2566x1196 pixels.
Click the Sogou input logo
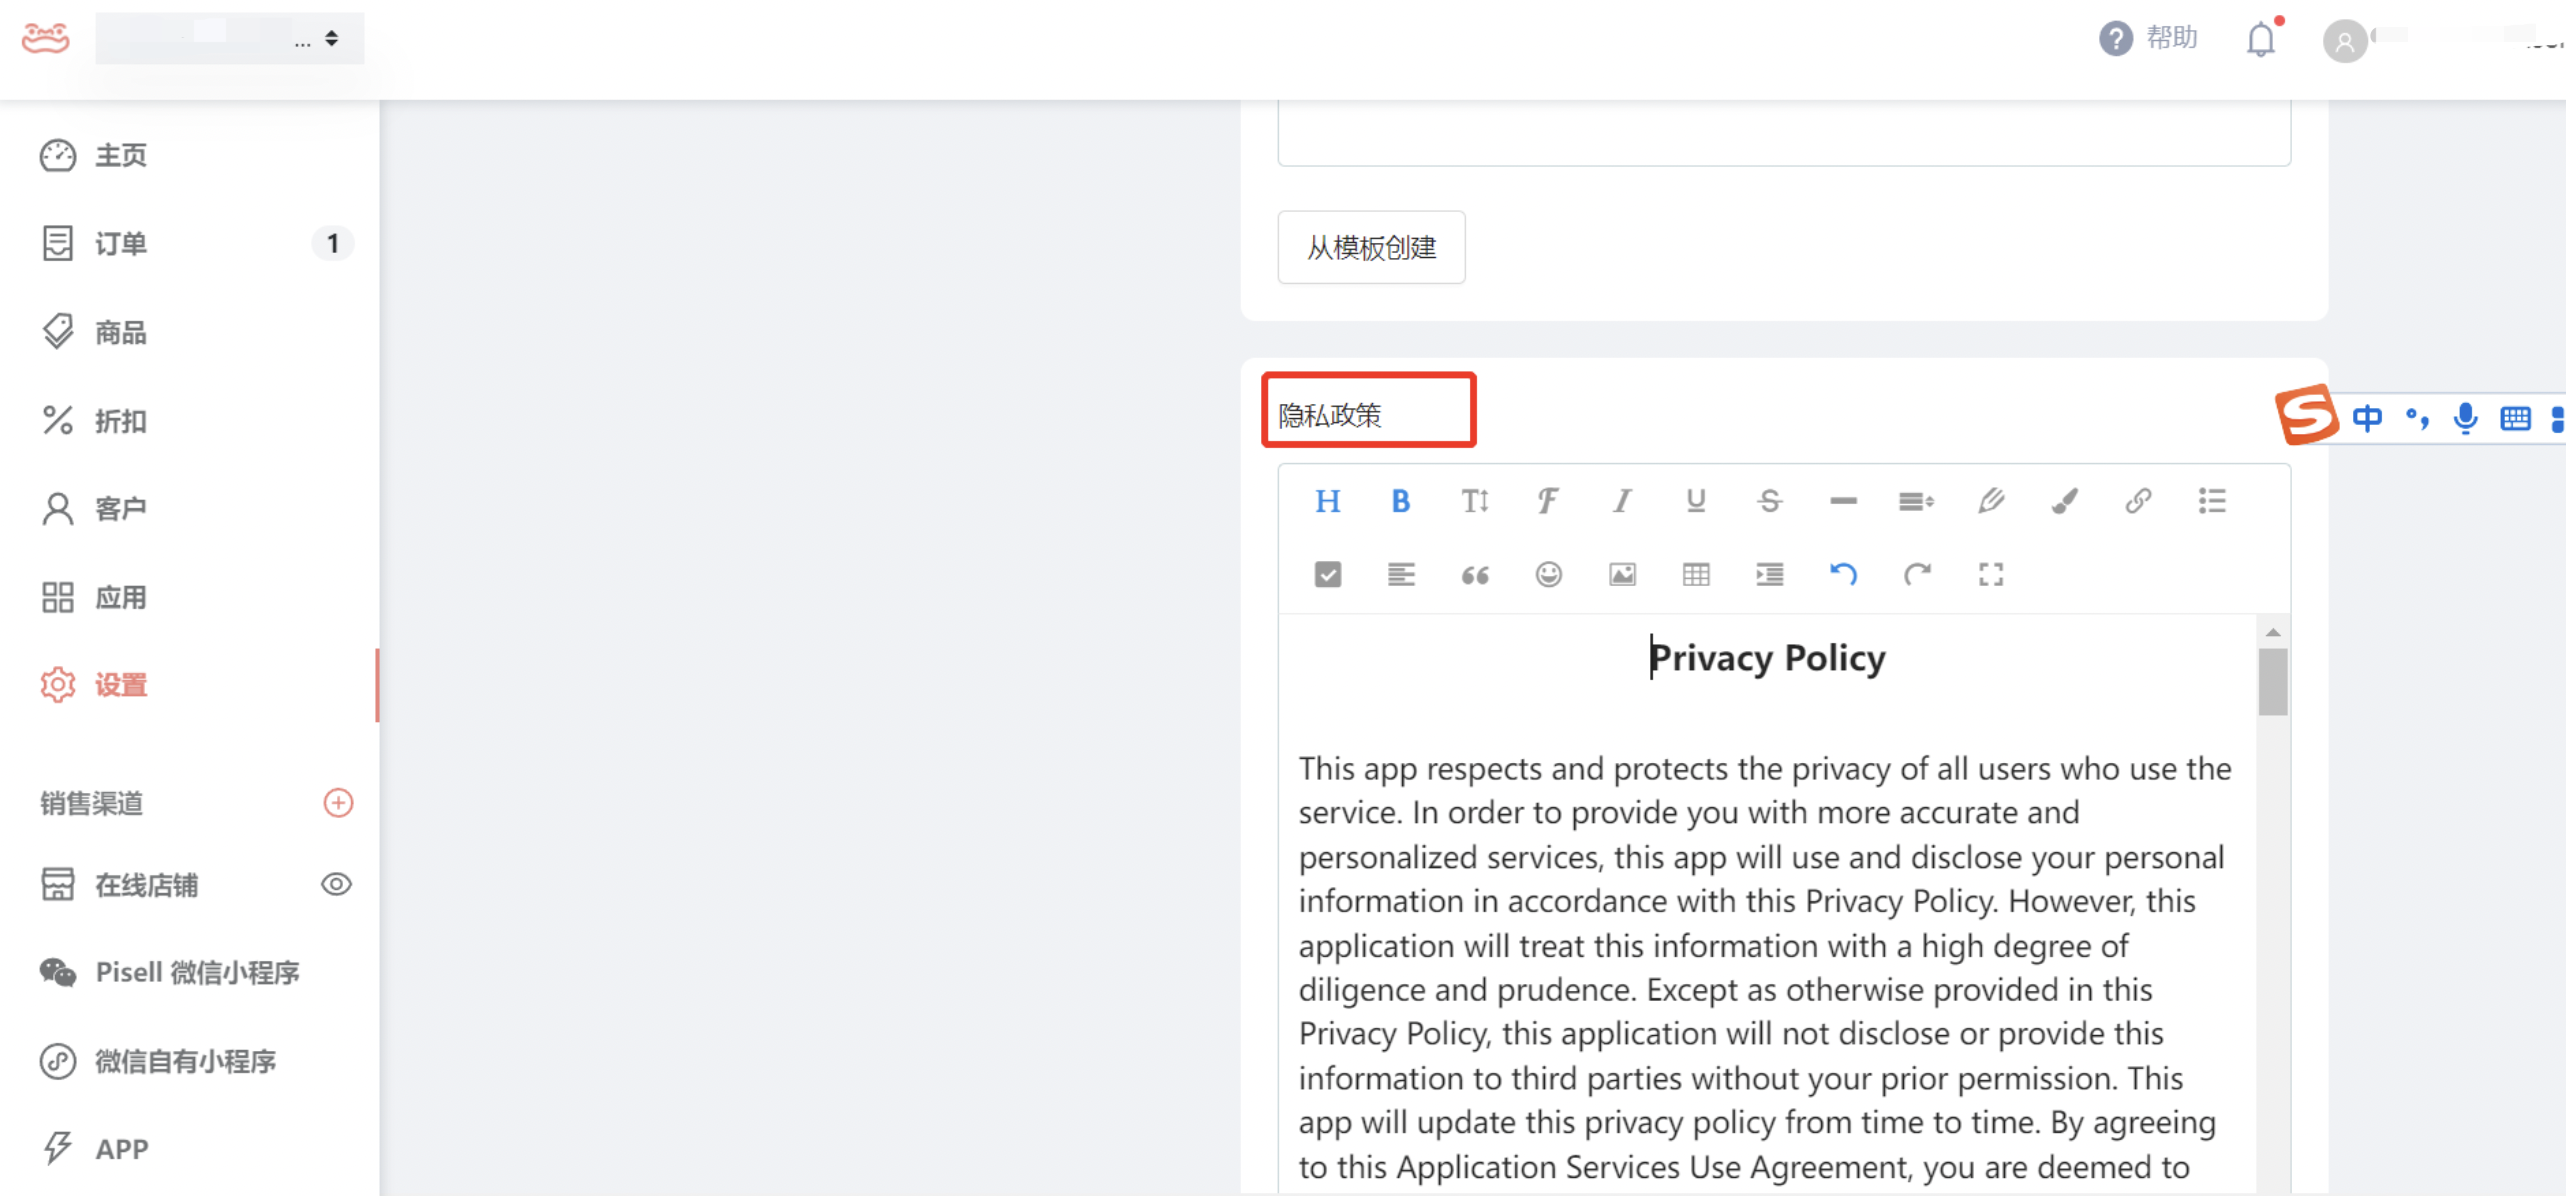(2306, 414)
